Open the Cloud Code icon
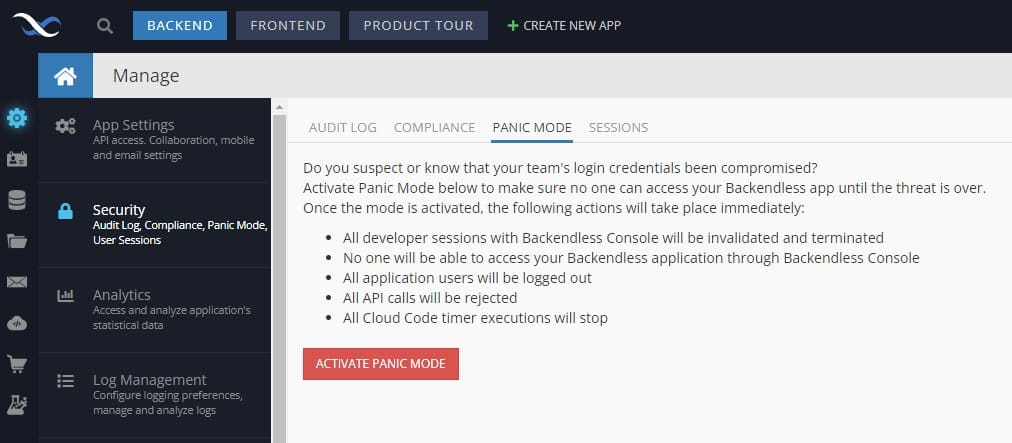1012x443 pixels. [x=17, y=323]
